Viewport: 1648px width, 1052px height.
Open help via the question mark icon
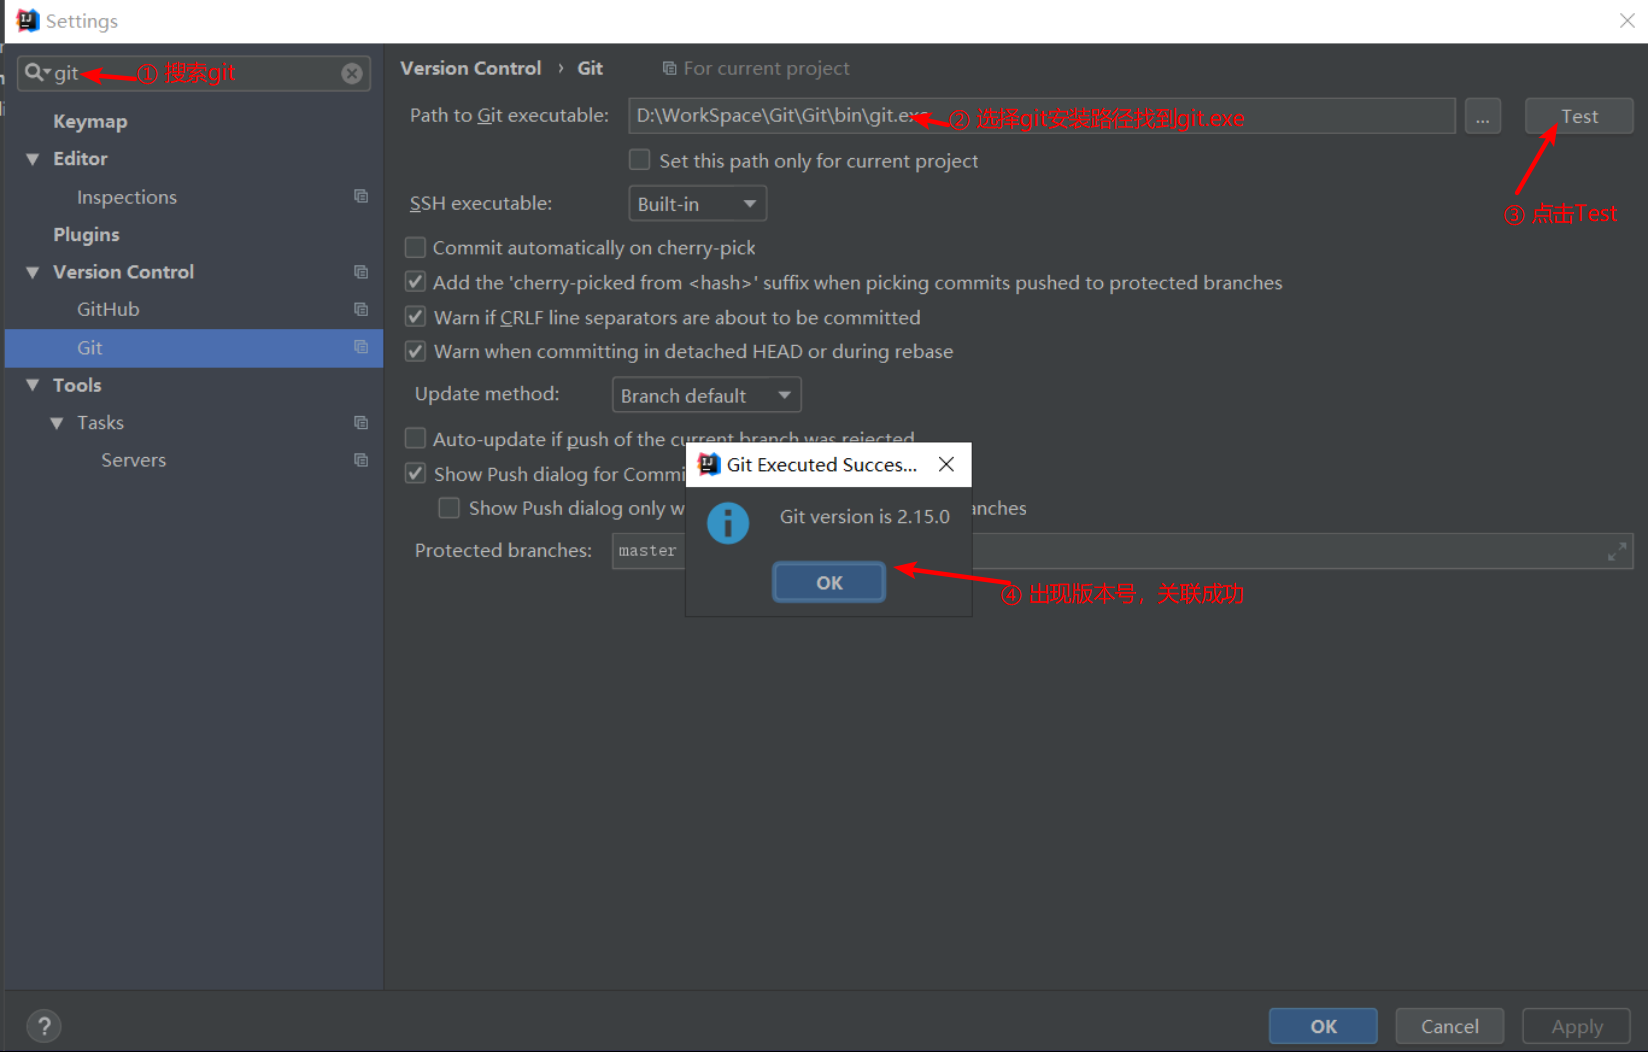[x=43, y=1025]
